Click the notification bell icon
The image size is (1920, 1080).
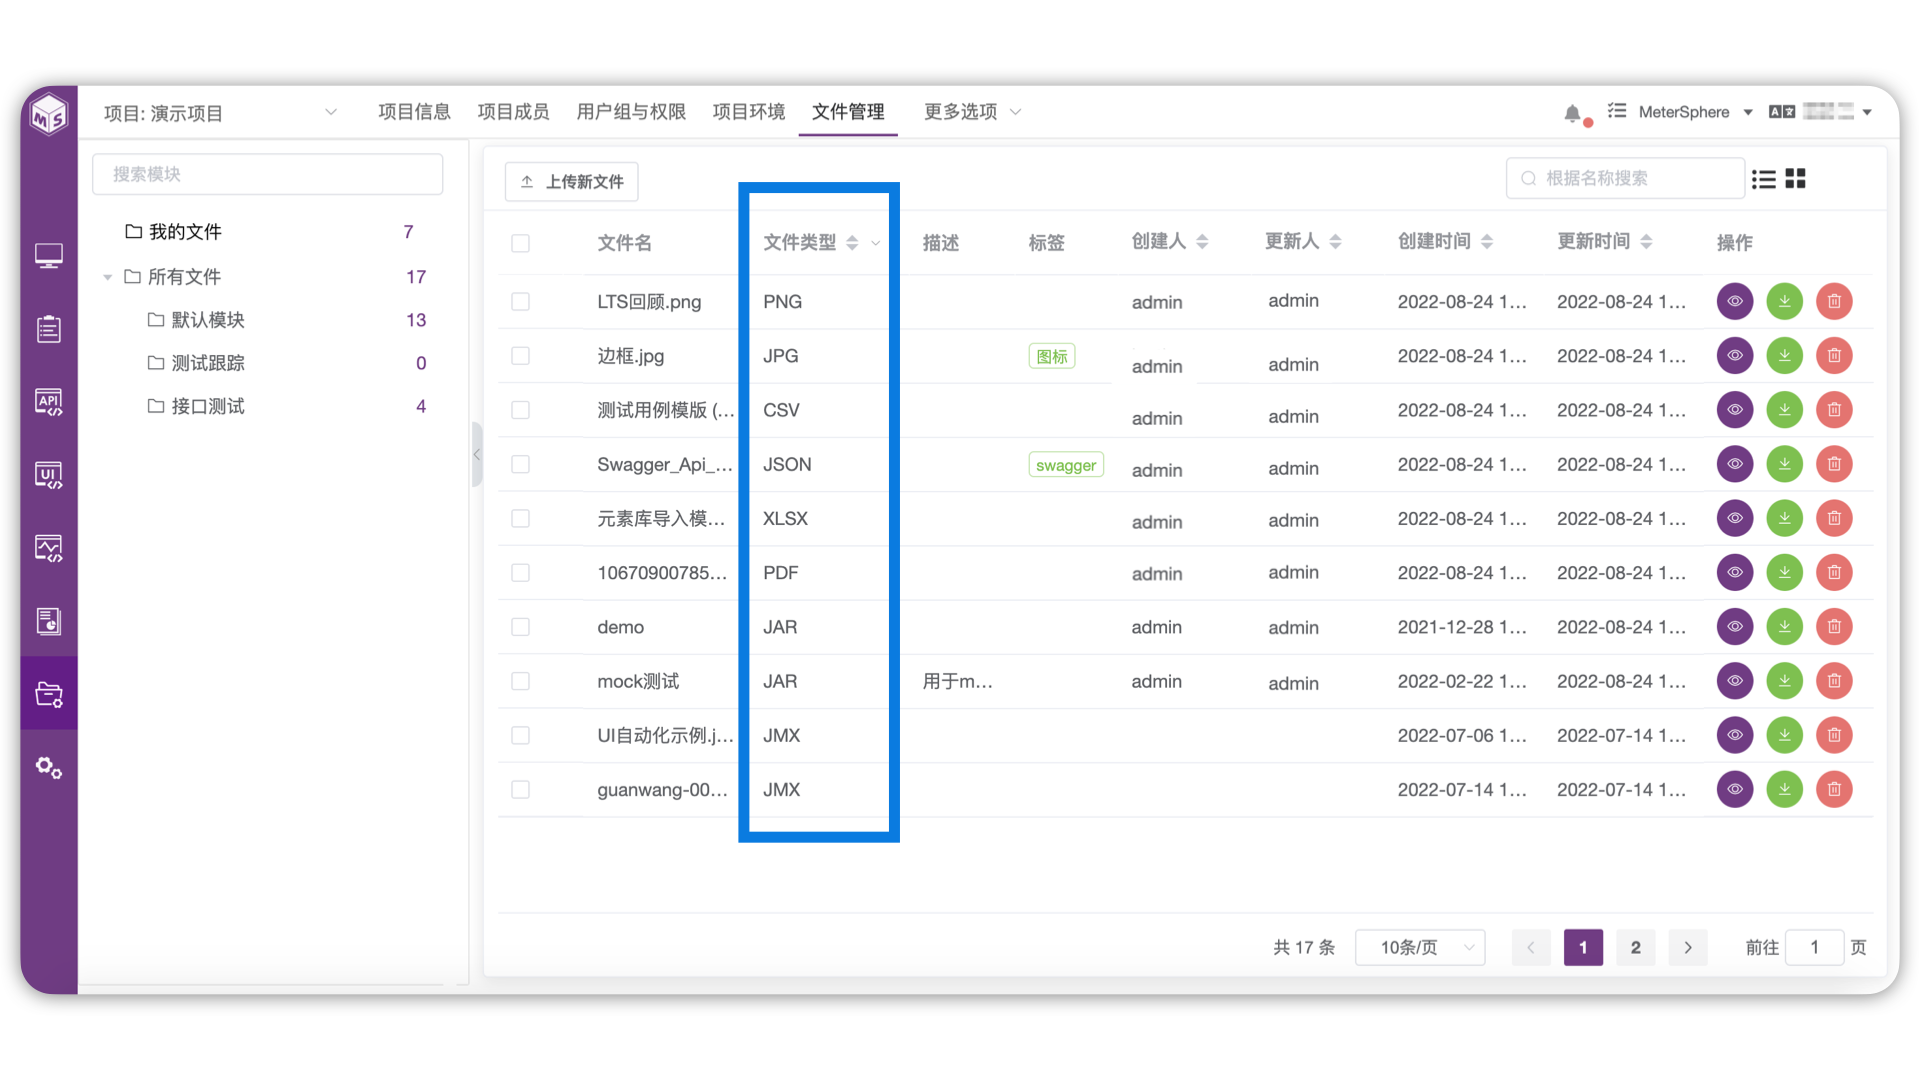click(x=1572, y=113)
